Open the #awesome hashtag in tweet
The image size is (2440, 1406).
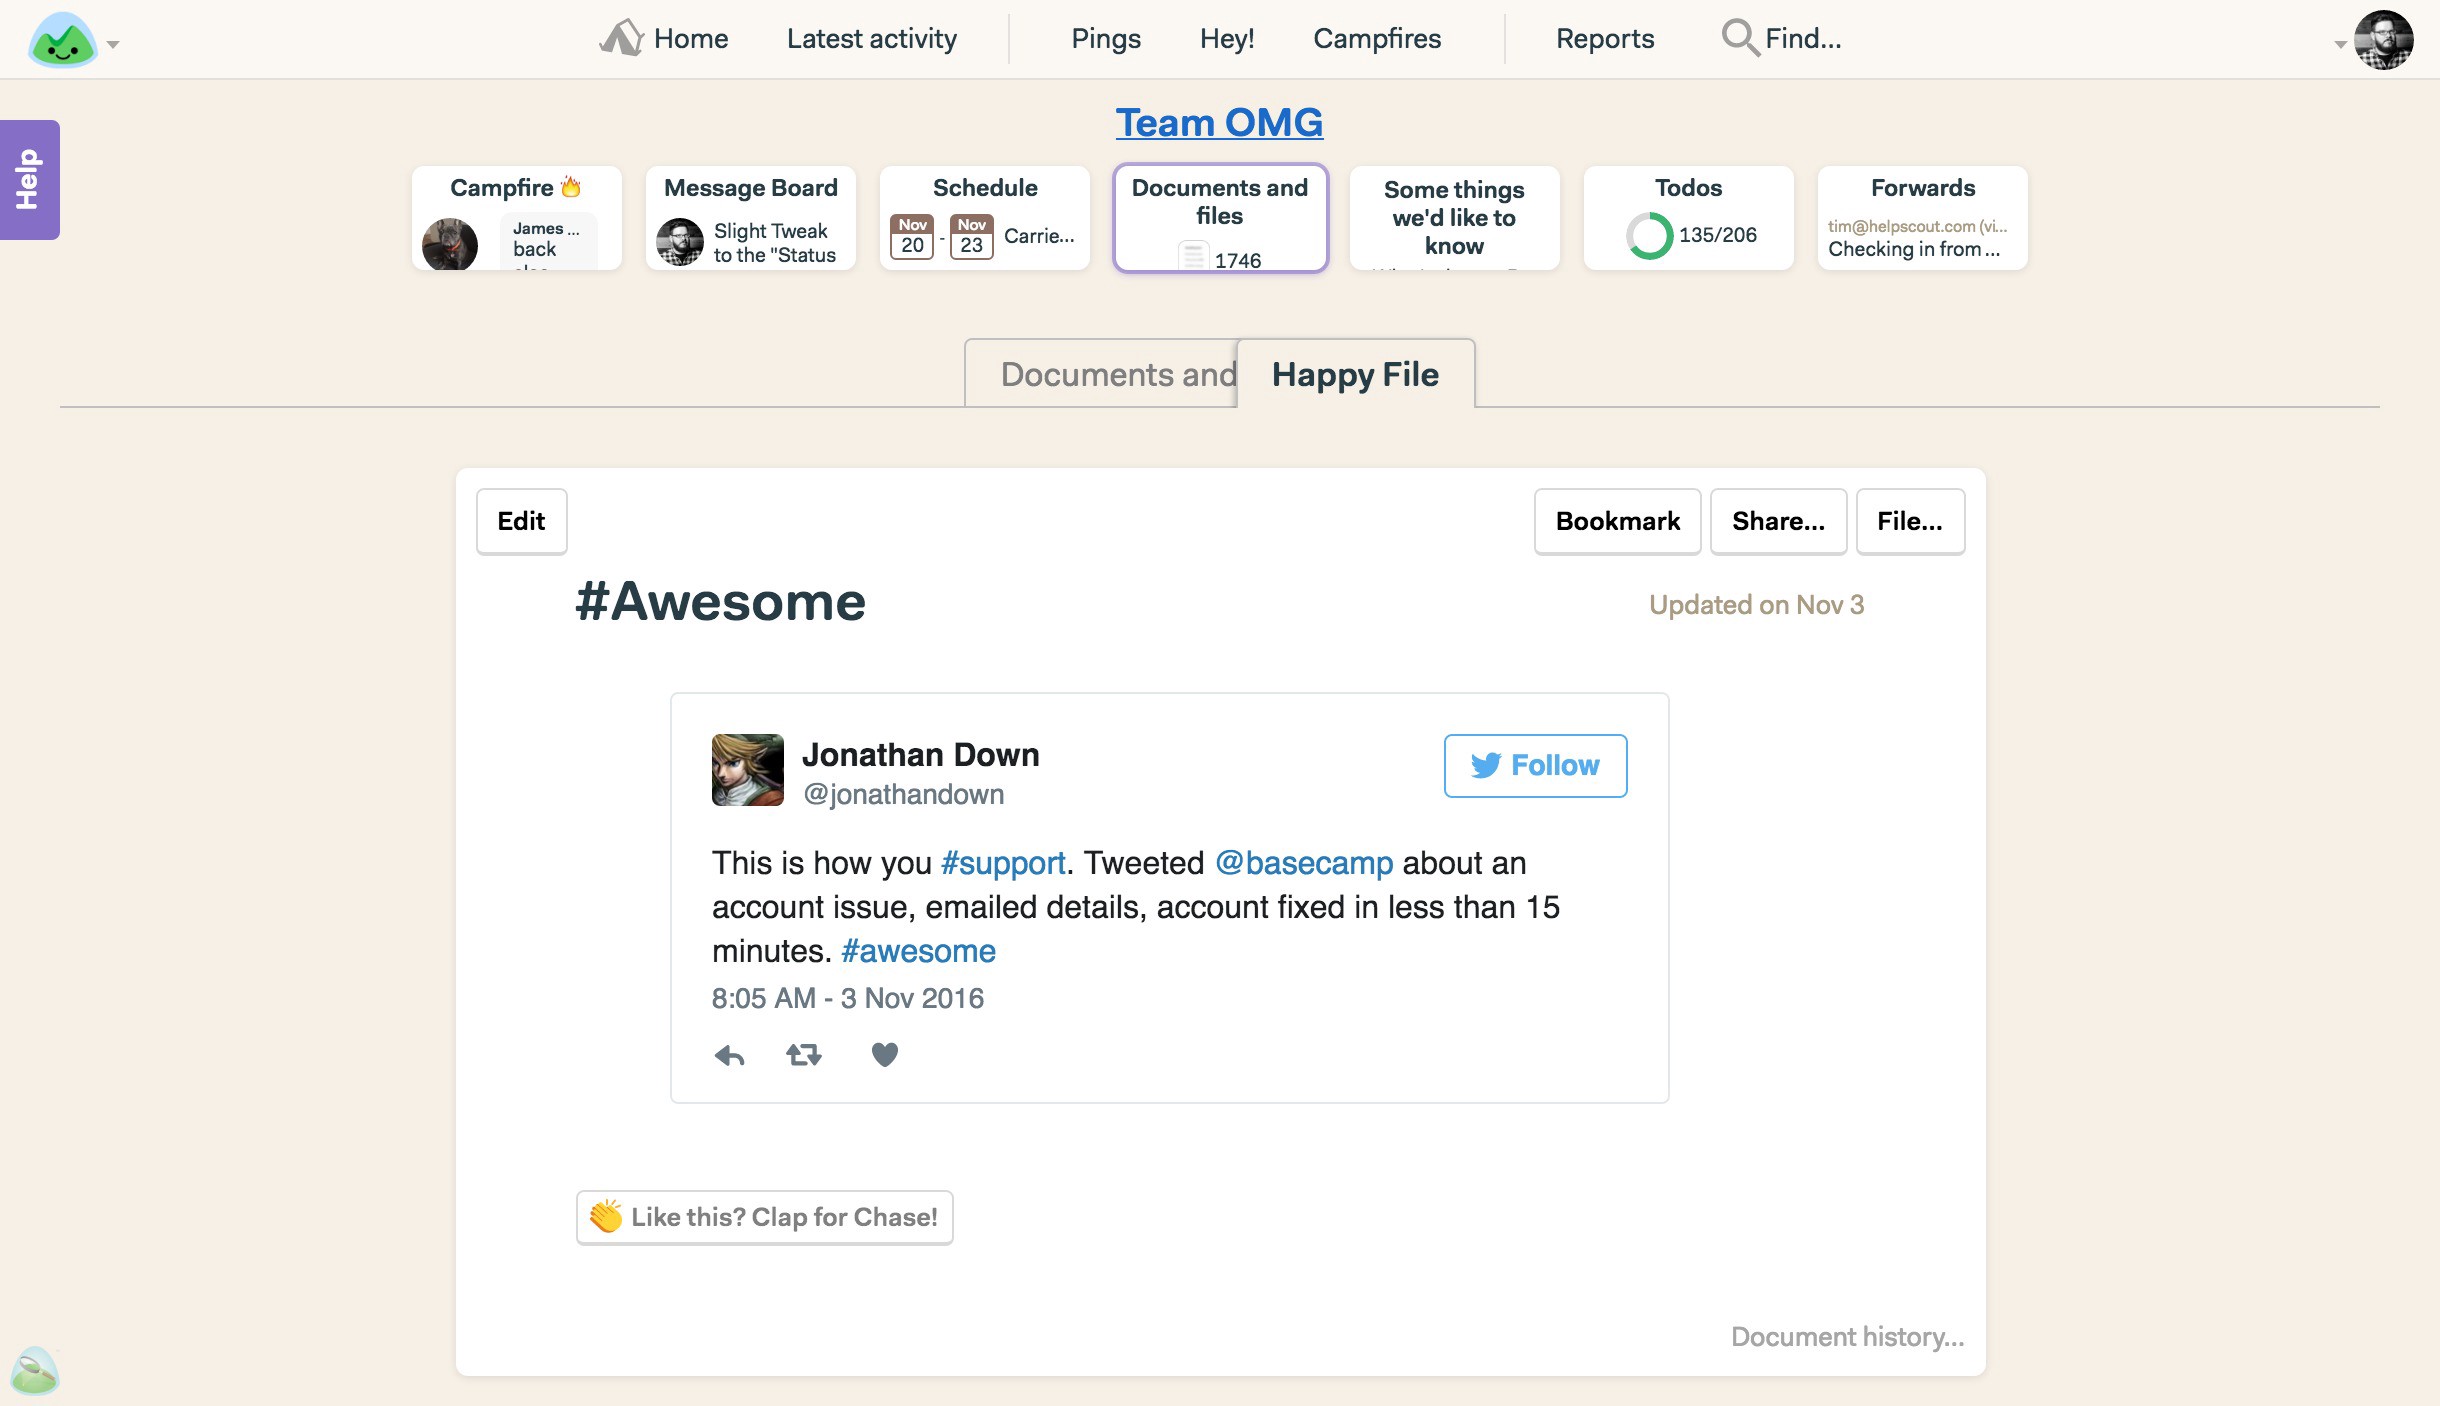pos(918,951)
